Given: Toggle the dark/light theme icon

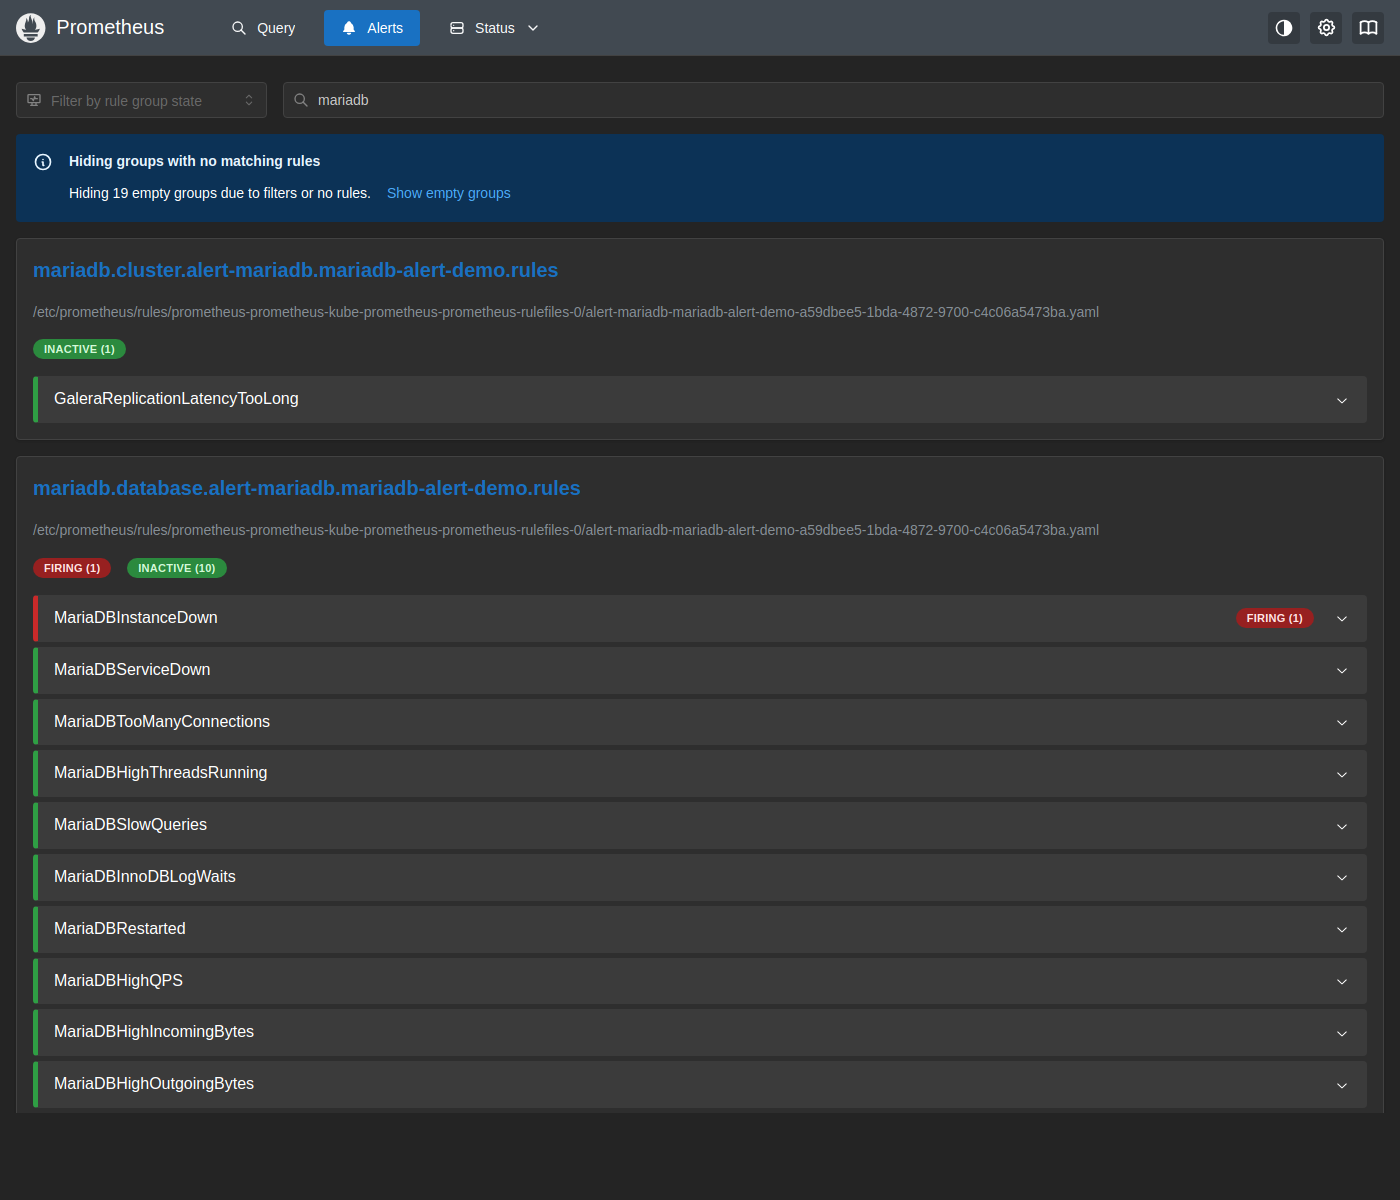Looking at the screenshot, I should click(1284, 28).
